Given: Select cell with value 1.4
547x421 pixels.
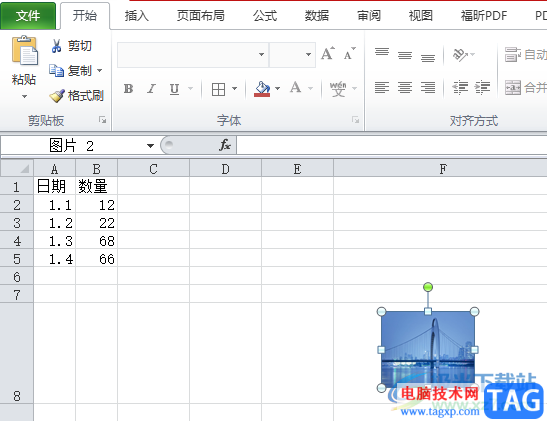Looking at the screenshot, I should pyautogui.click(x=54, y=258).
